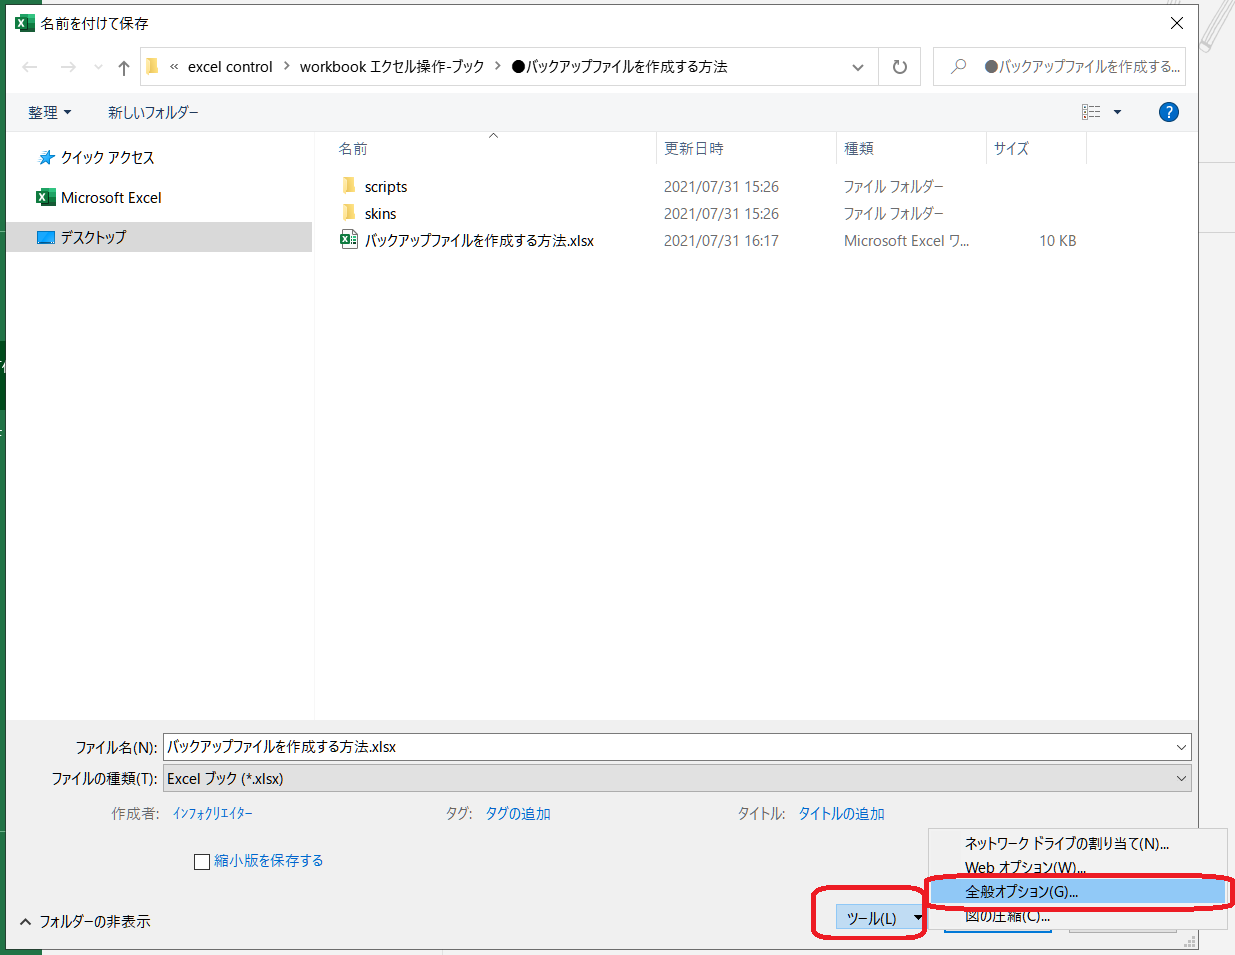This screenshot has width=1235, height=955.
Task: Expand the ファイルの種類 dropdown
Action: [1181, 778]
